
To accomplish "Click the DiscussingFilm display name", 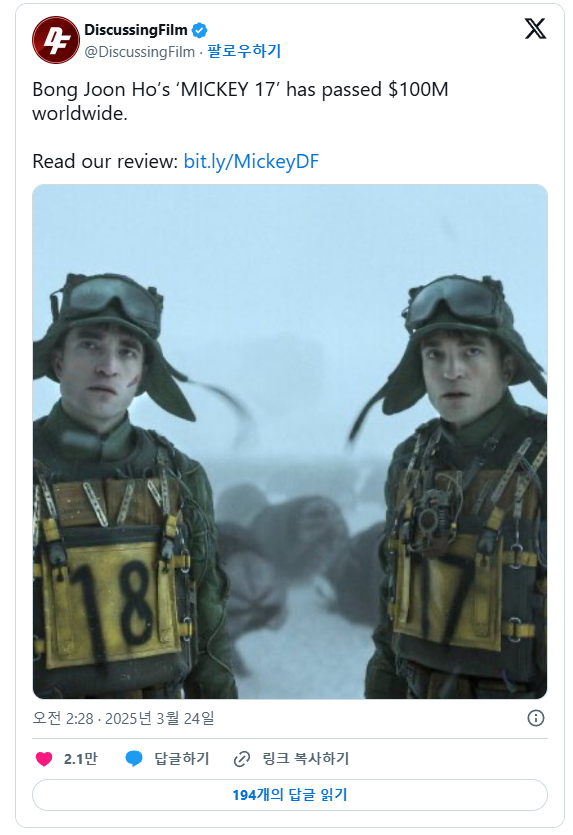I will [136, 30].
